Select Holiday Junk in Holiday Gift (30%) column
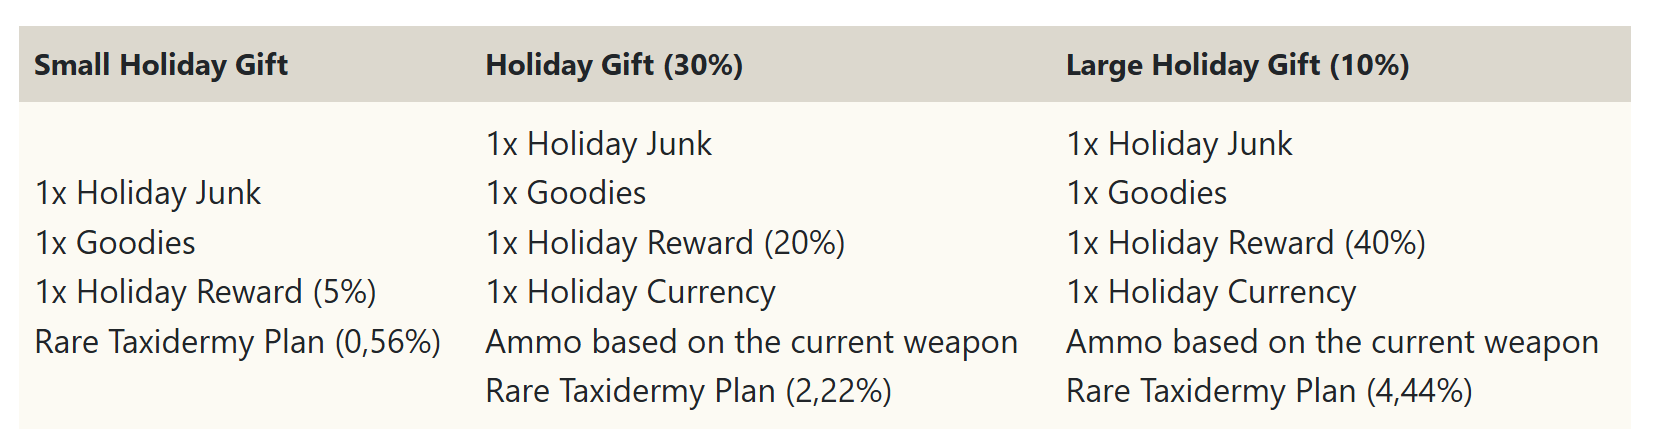This screenshot has height=437, width=1657. tap(598, 144)
